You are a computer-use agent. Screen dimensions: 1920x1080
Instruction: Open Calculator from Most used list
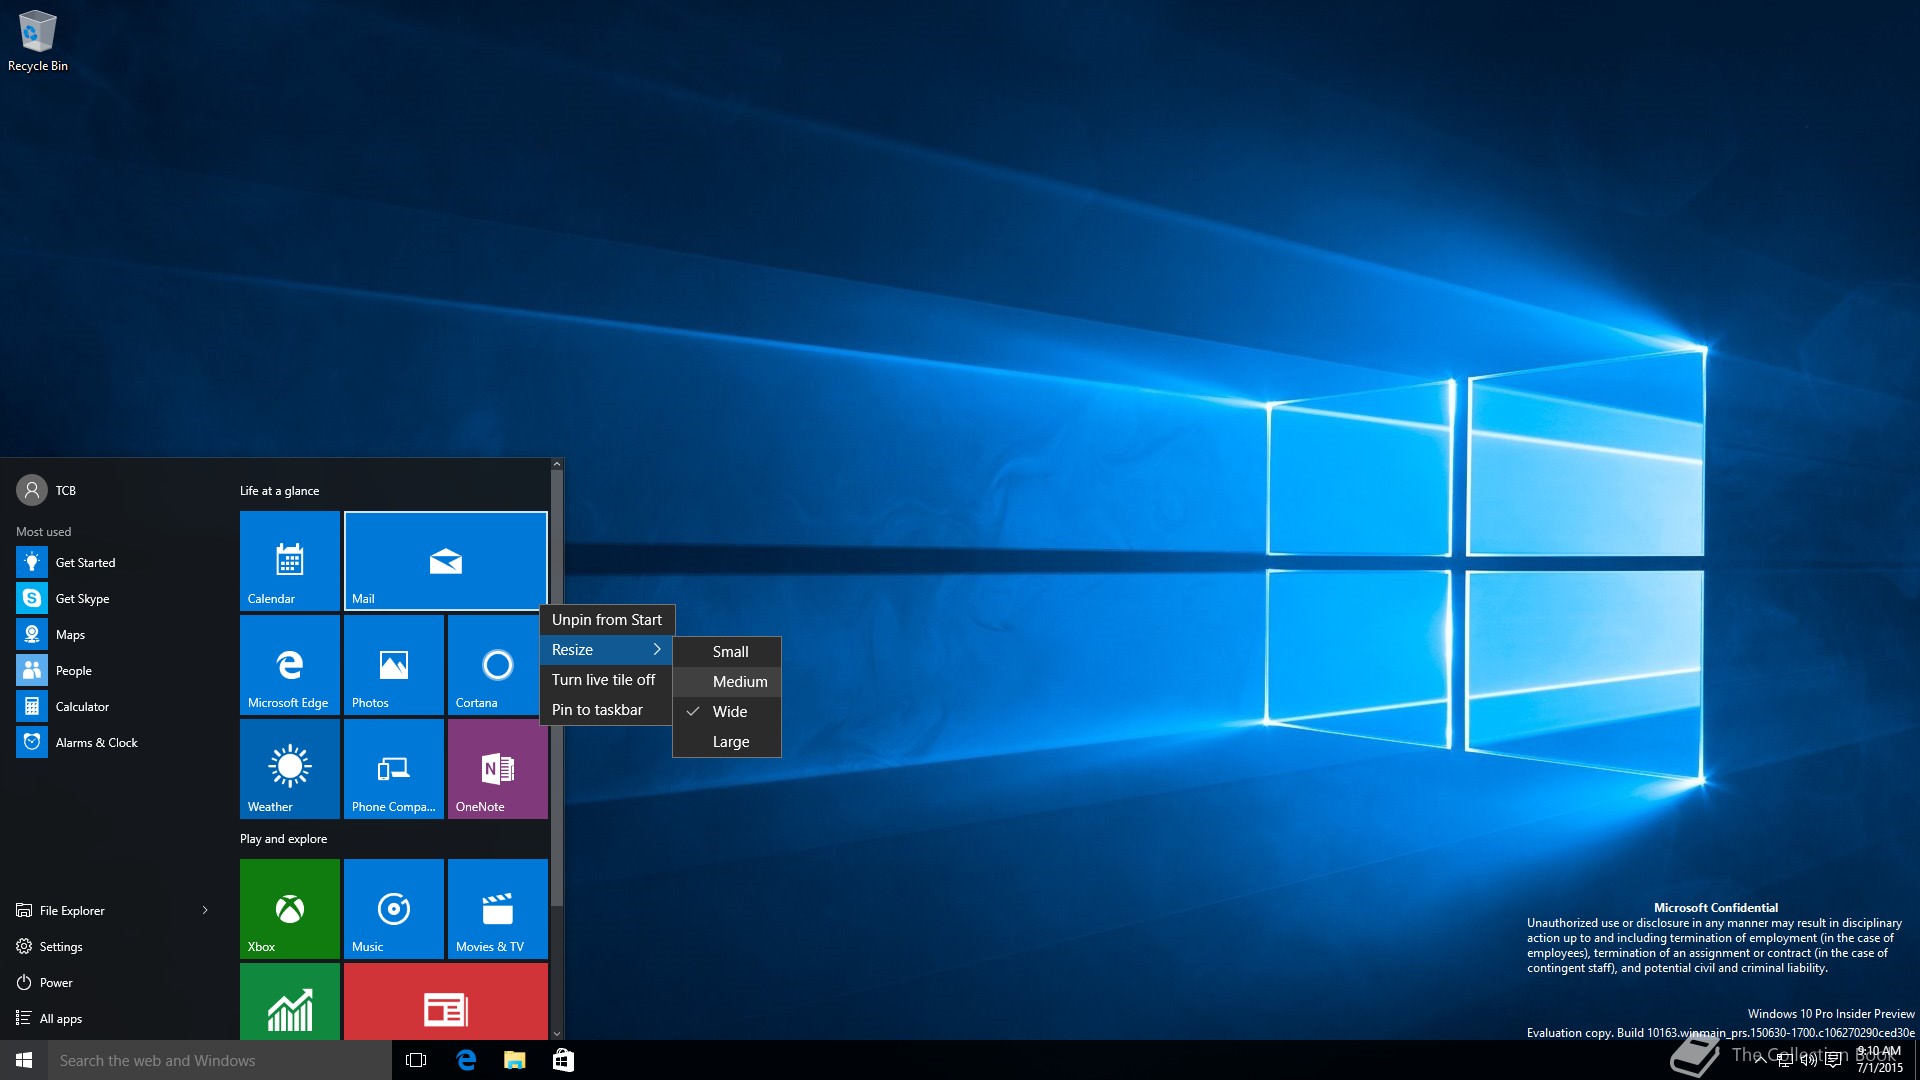(118, 706)
